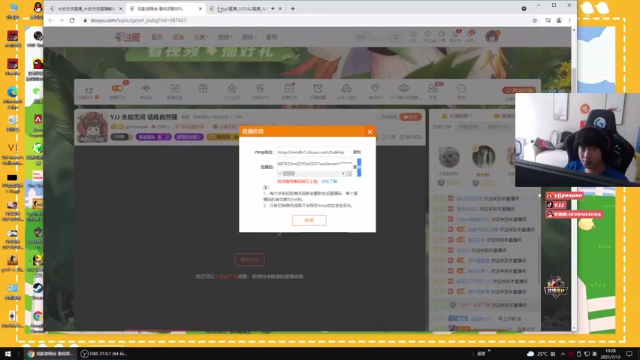Open Chrome from the Windows taskbar
This screenshot has height=360, width=640.
tap(49, 354)
